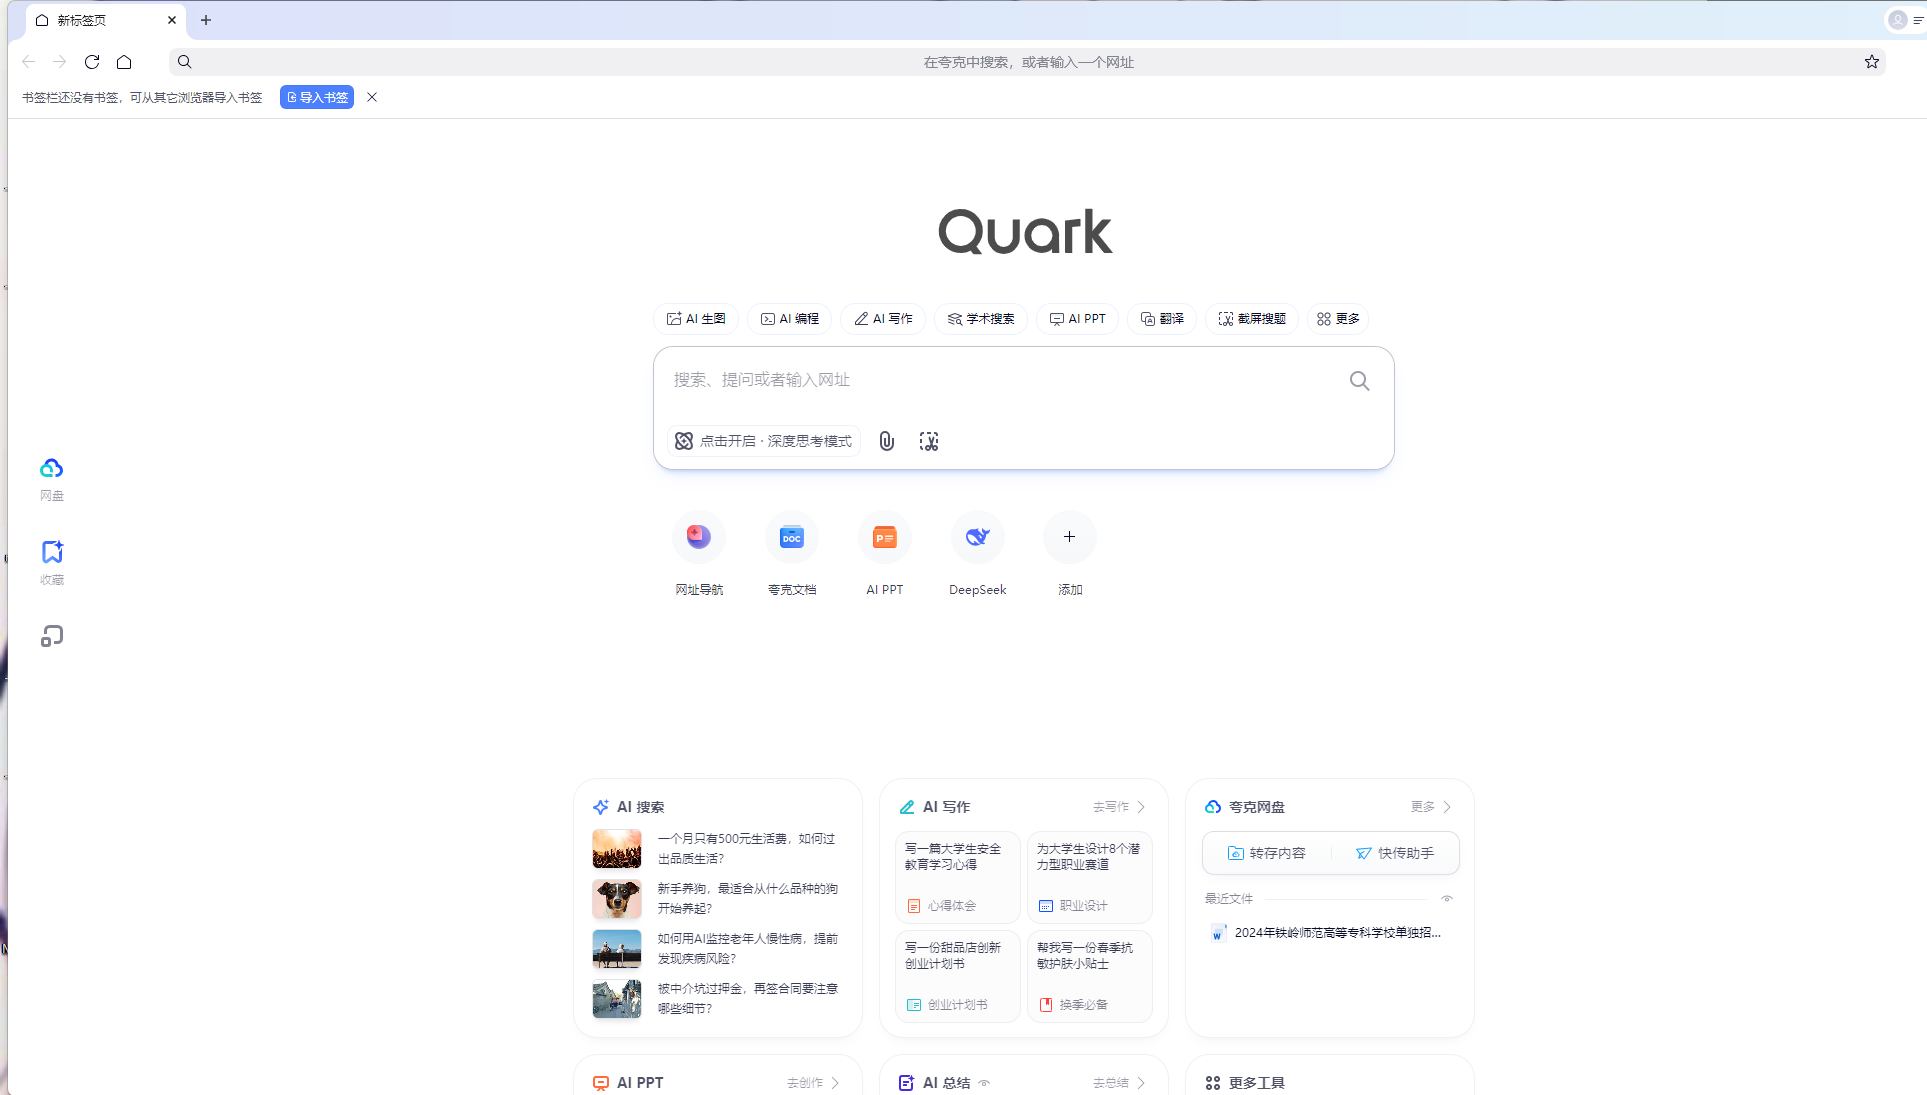Image resolution: width=1927 pixels, height=1095 pixels.
Task: Go to home page via home icon
Action: pyautogui.click(x=124, y=62)
